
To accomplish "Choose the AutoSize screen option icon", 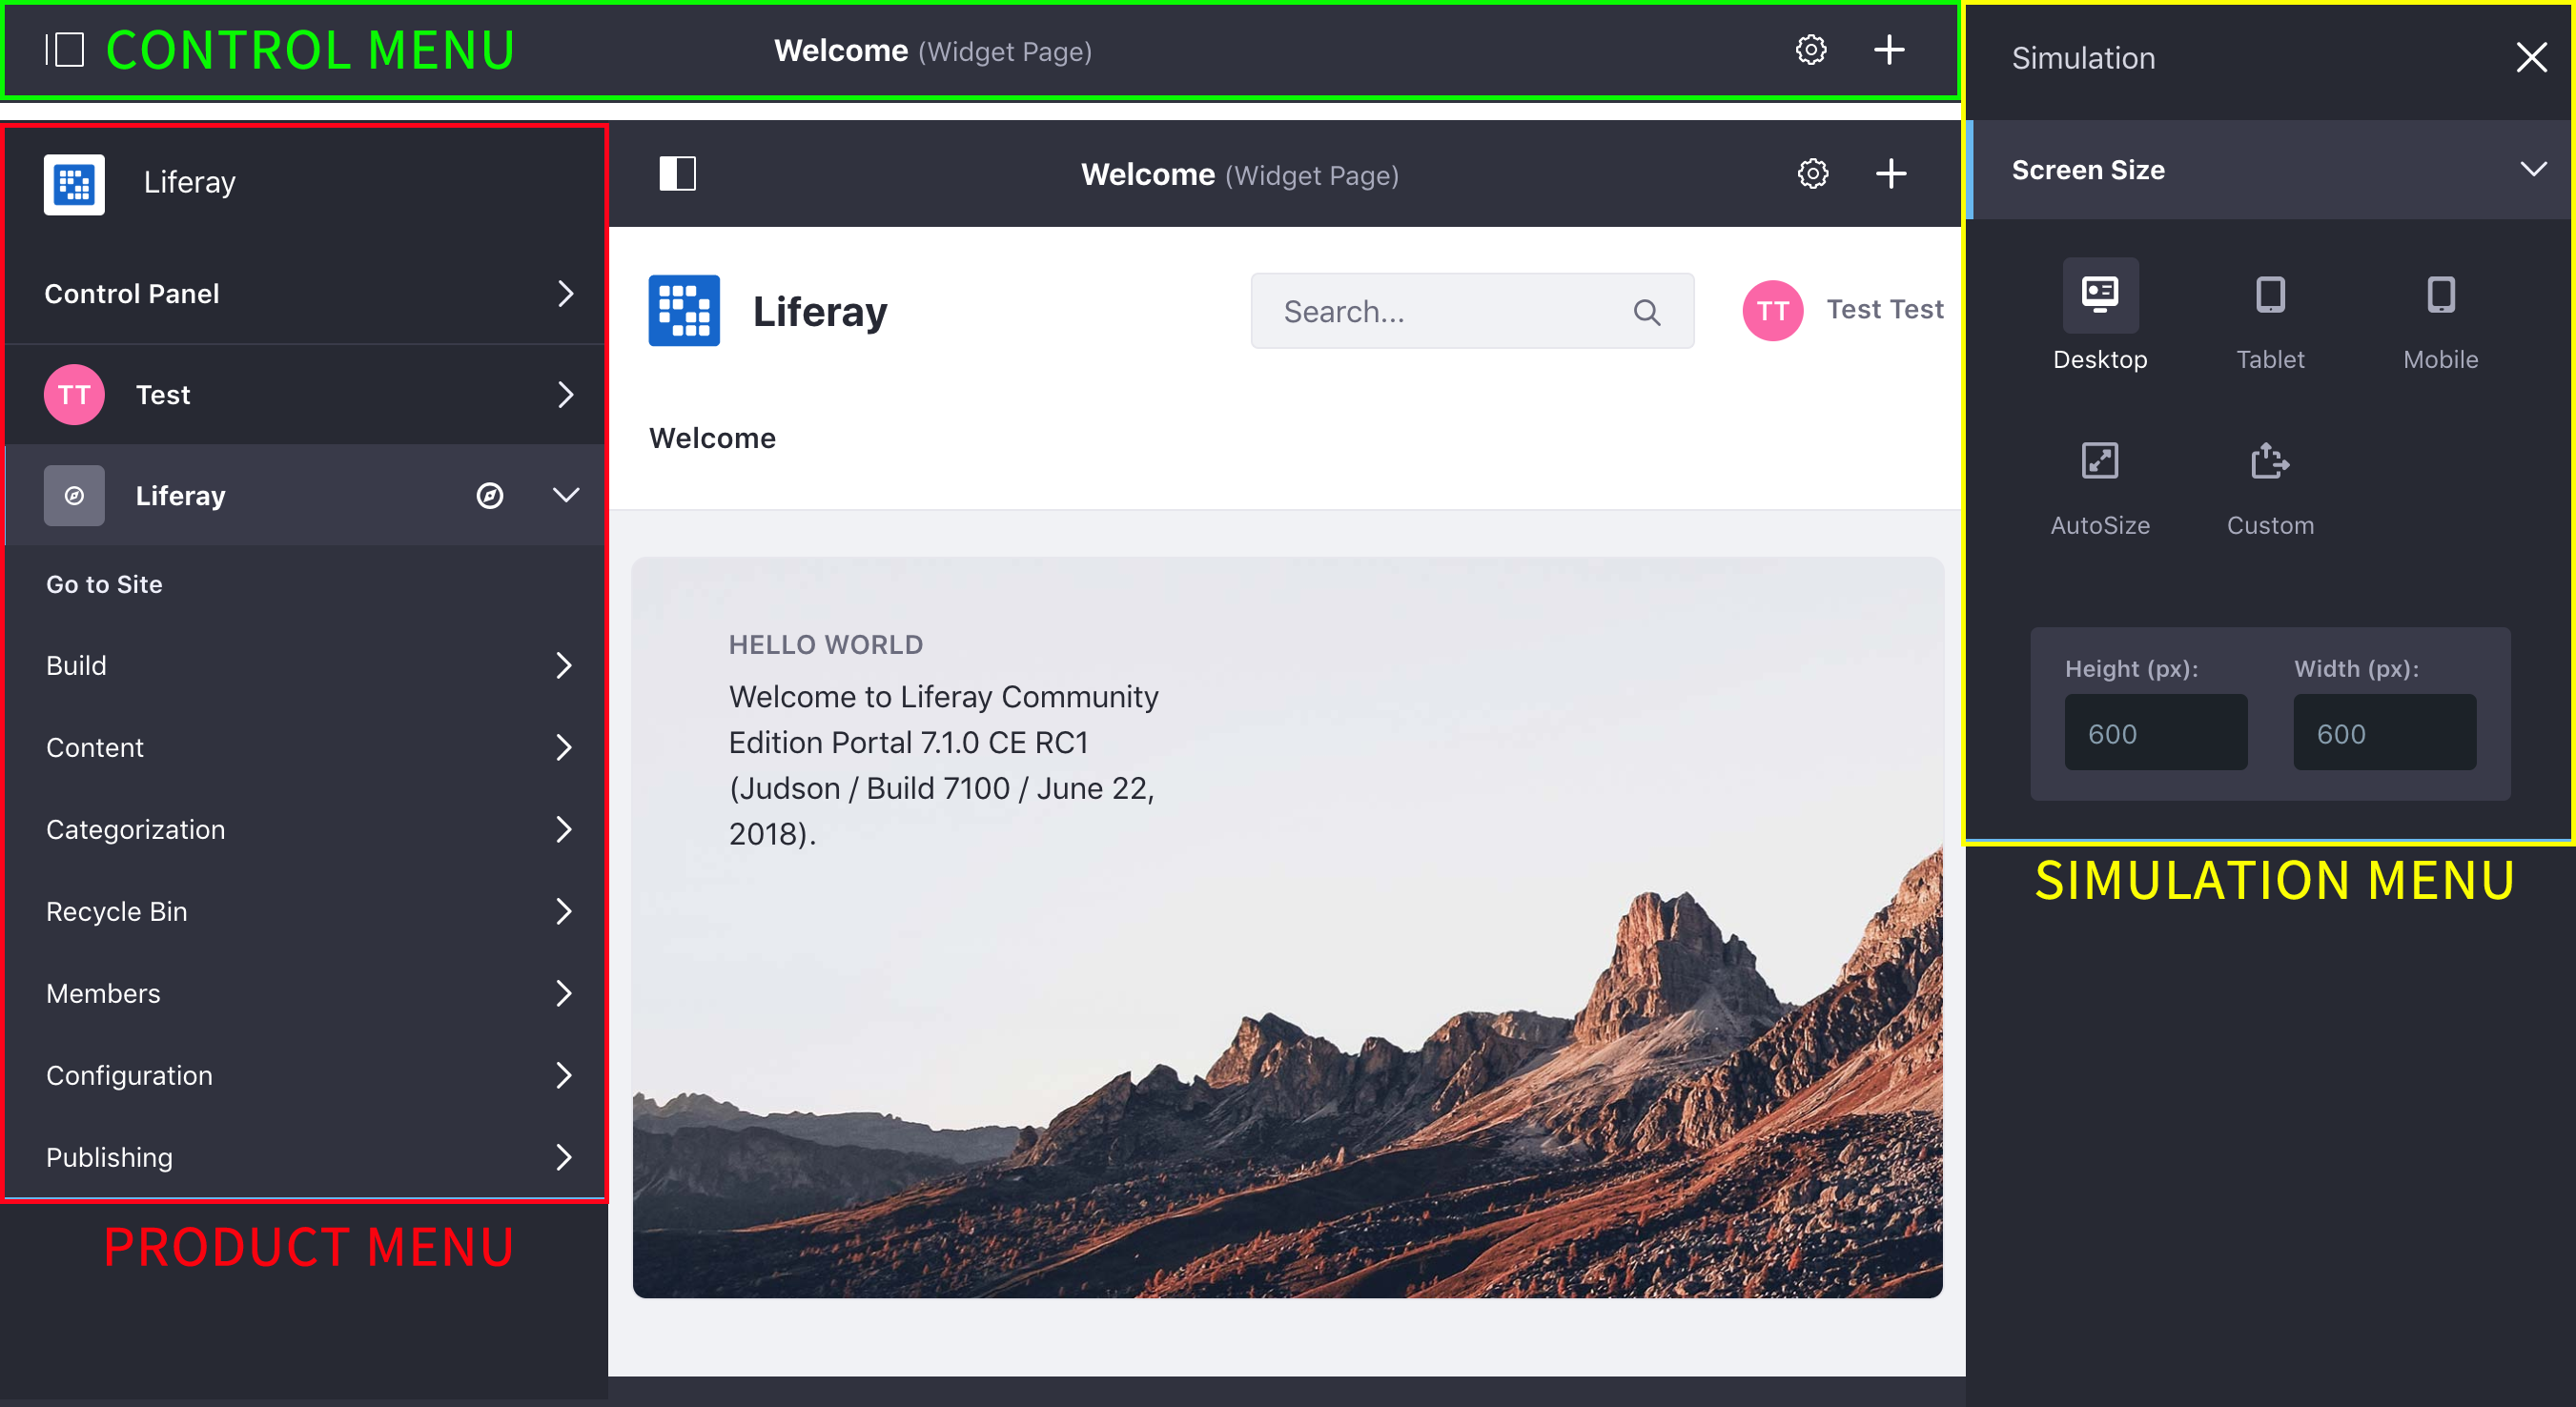I will 2100,461.
